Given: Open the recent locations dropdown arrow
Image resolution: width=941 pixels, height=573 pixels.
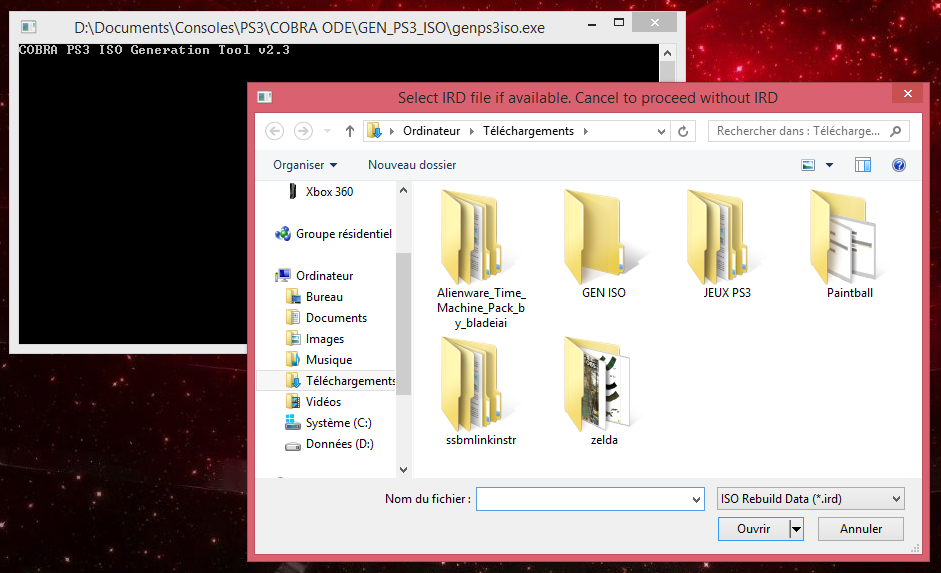Looking at the screenshot, I should (x=327, y=131).
